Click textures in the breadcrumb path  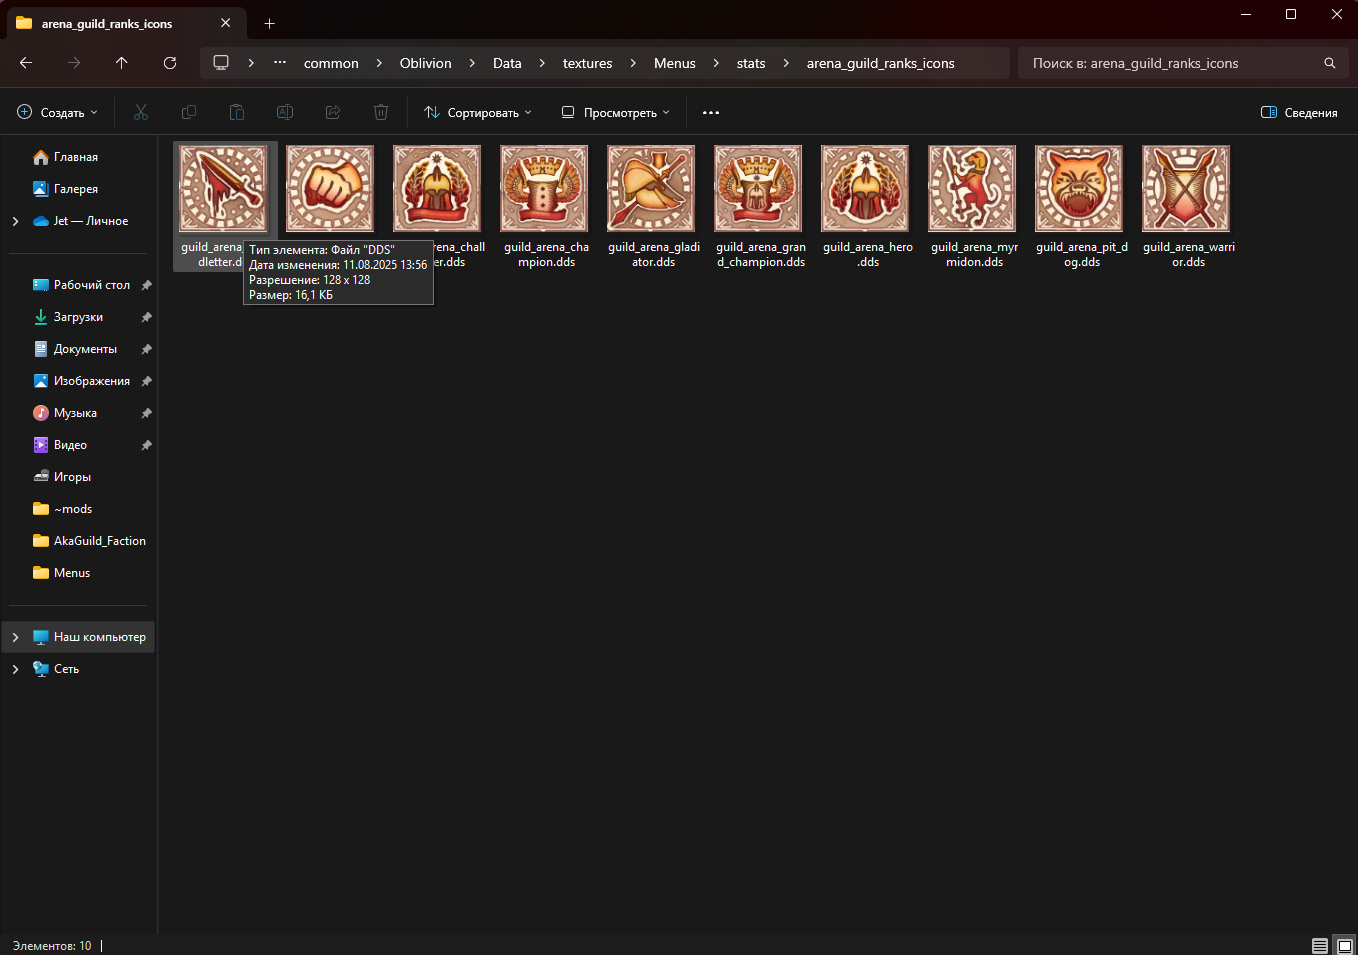588,63
